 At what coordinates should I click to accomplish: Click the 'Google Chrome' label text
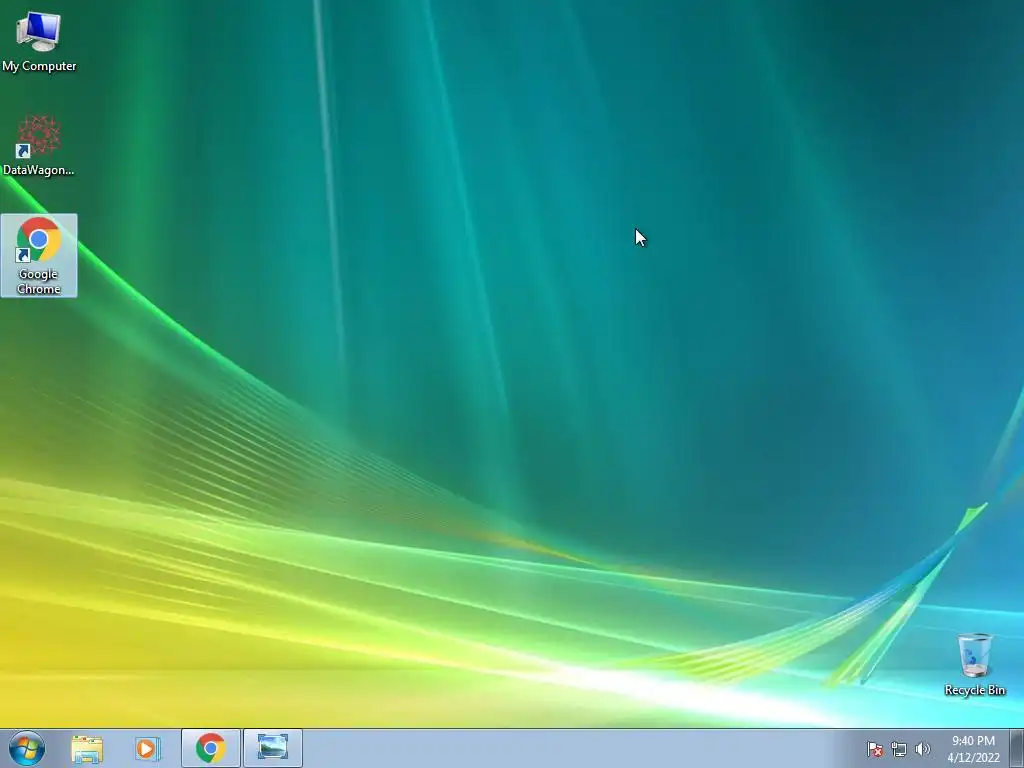click(39, 281)
